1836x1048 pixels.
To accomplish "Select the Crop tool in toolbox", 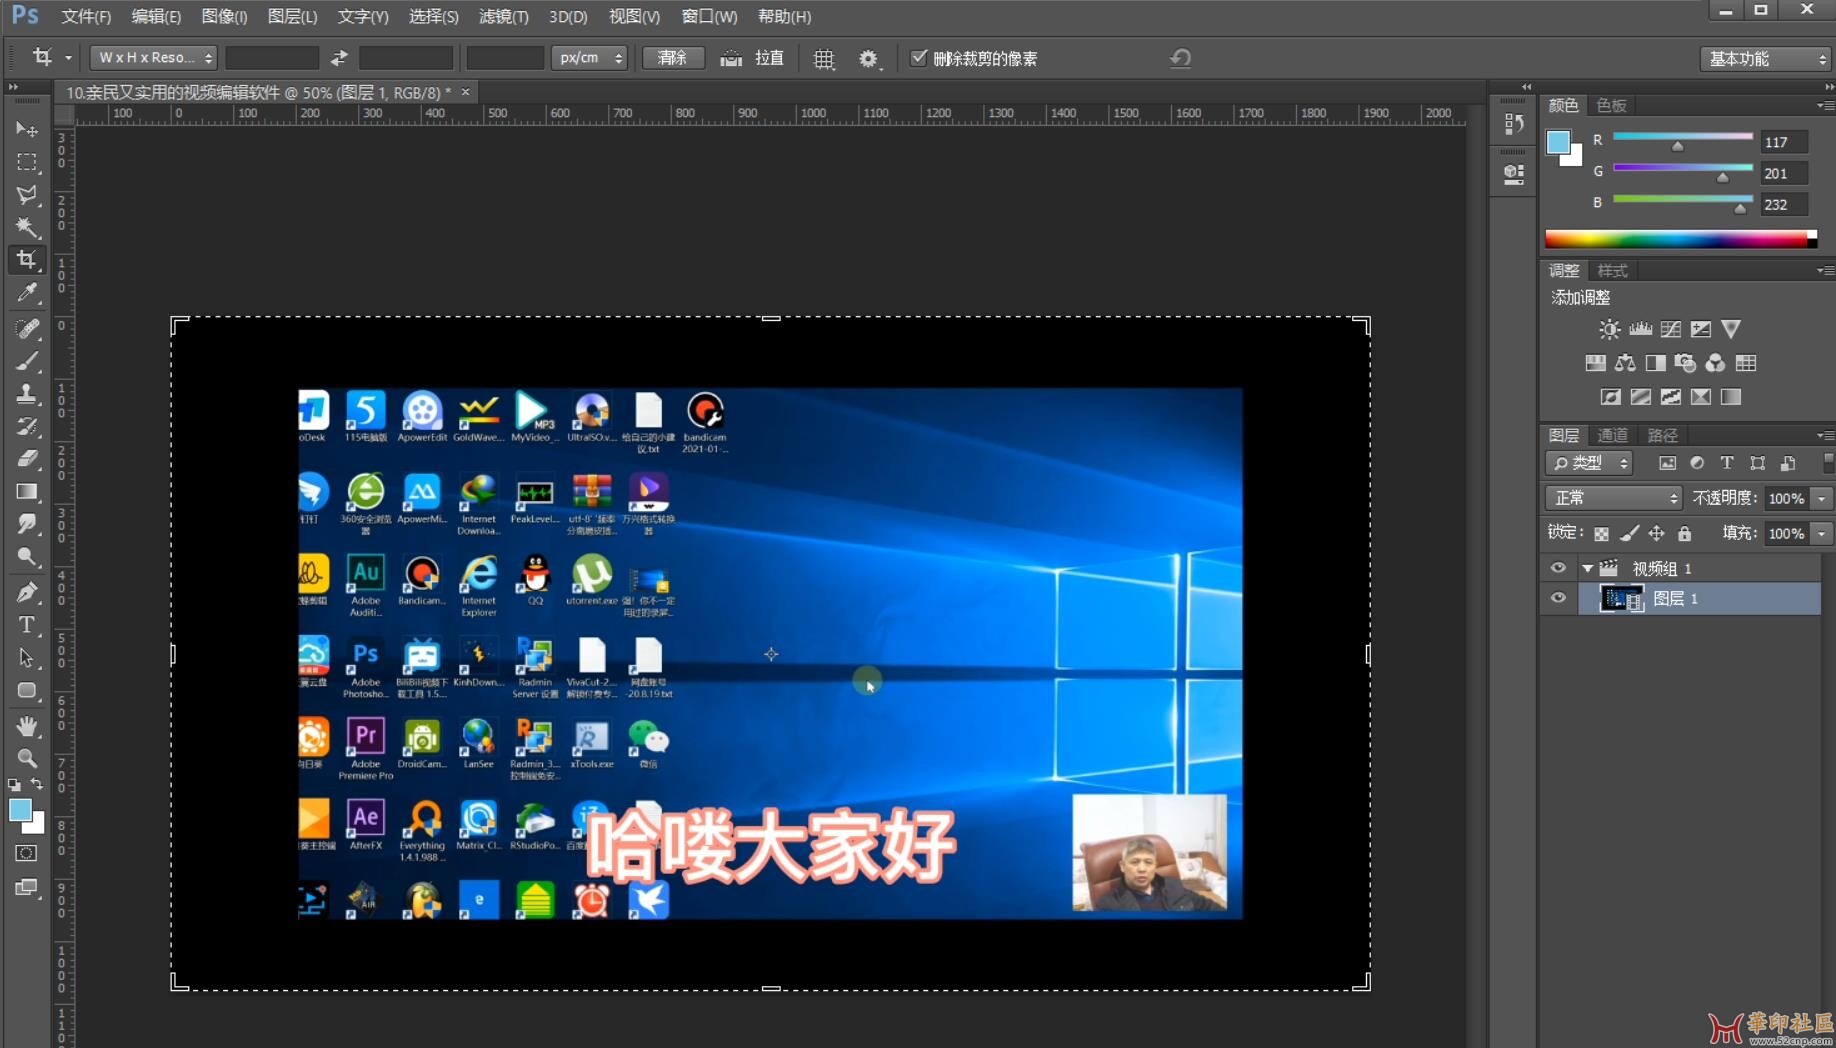I will pyautogui.click(x=27, y=260).
